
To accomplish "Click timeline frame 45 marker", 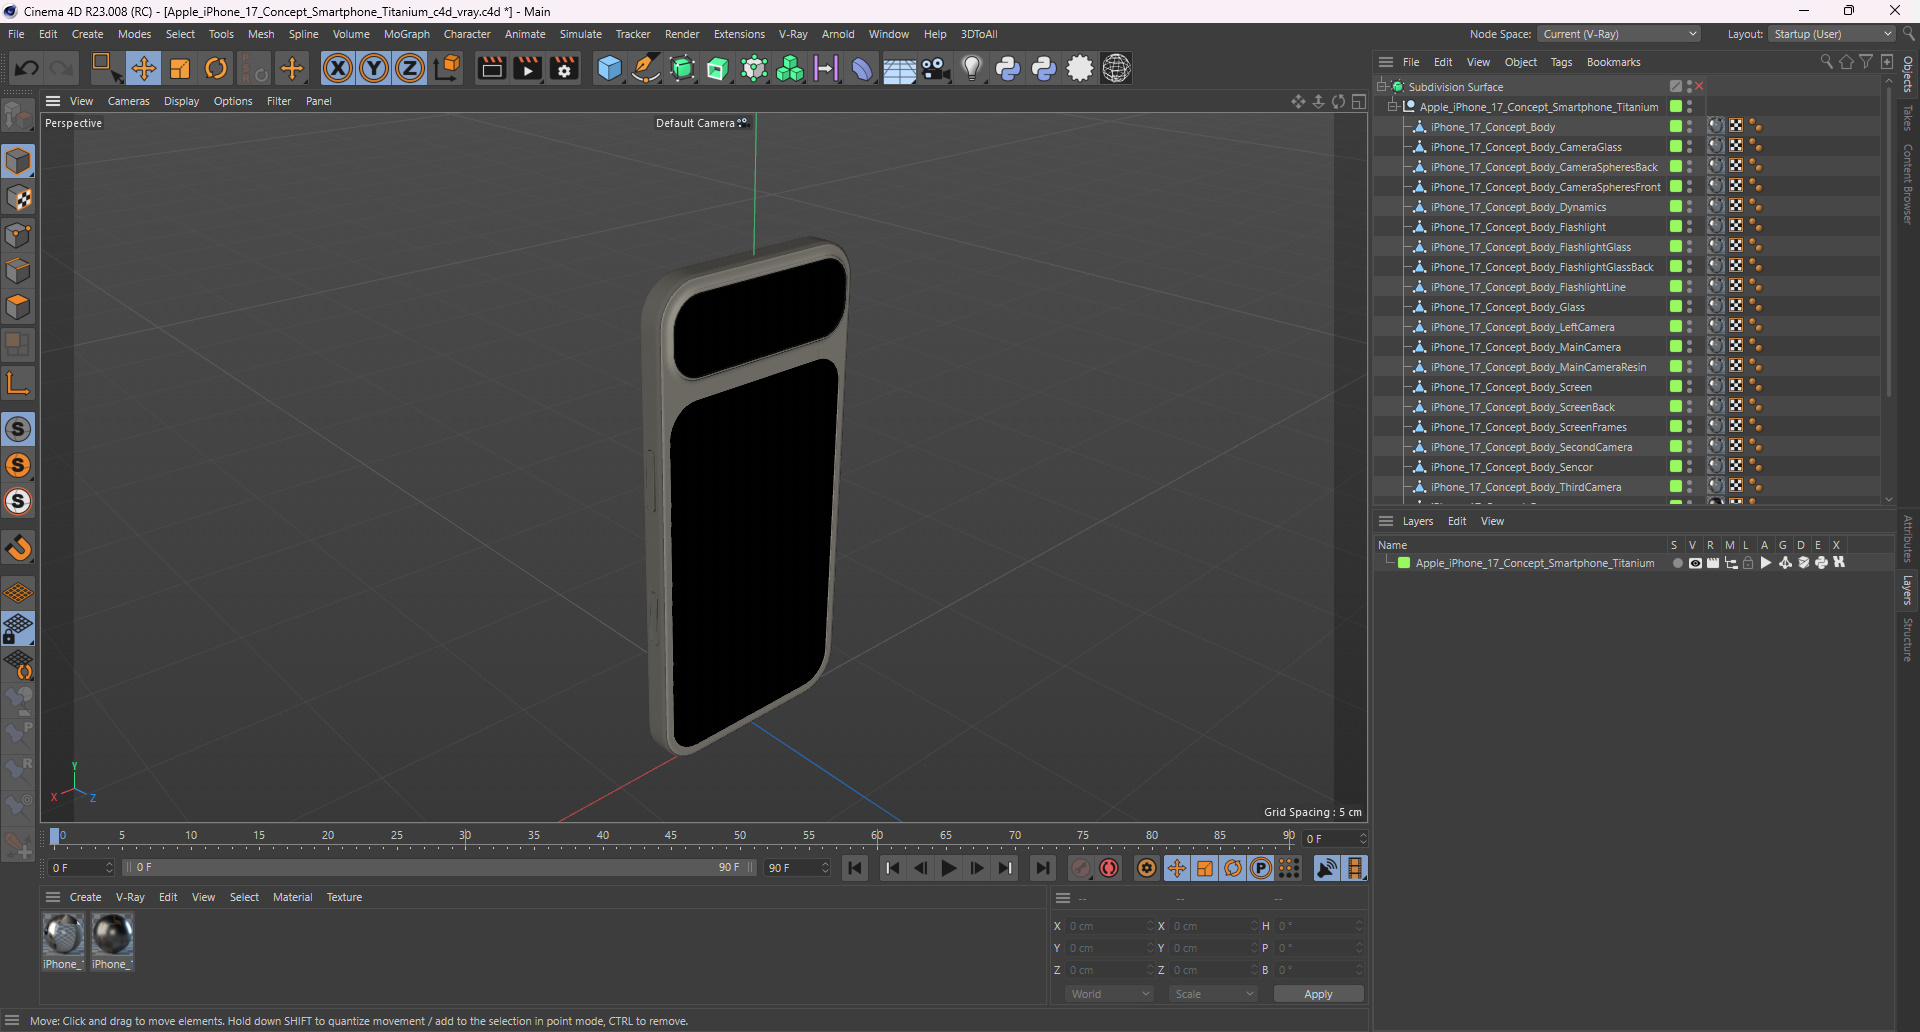I will click(x=671, y=836).
